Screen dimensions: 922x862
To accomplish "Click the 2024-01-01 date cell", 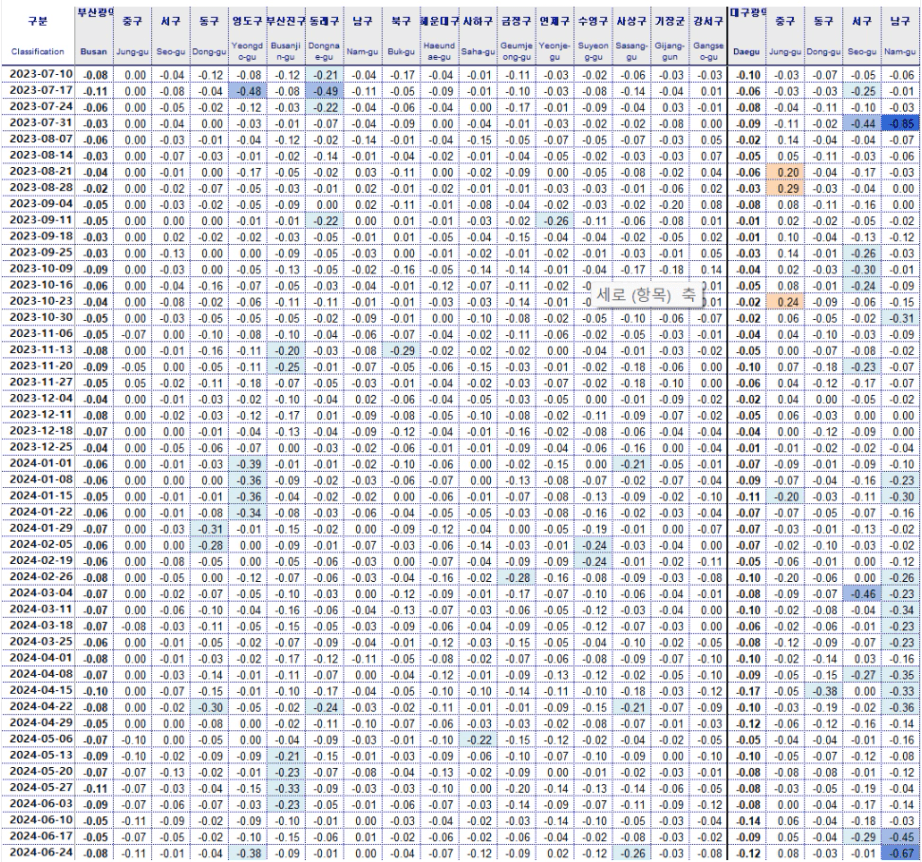I will [x=41, y=463].
